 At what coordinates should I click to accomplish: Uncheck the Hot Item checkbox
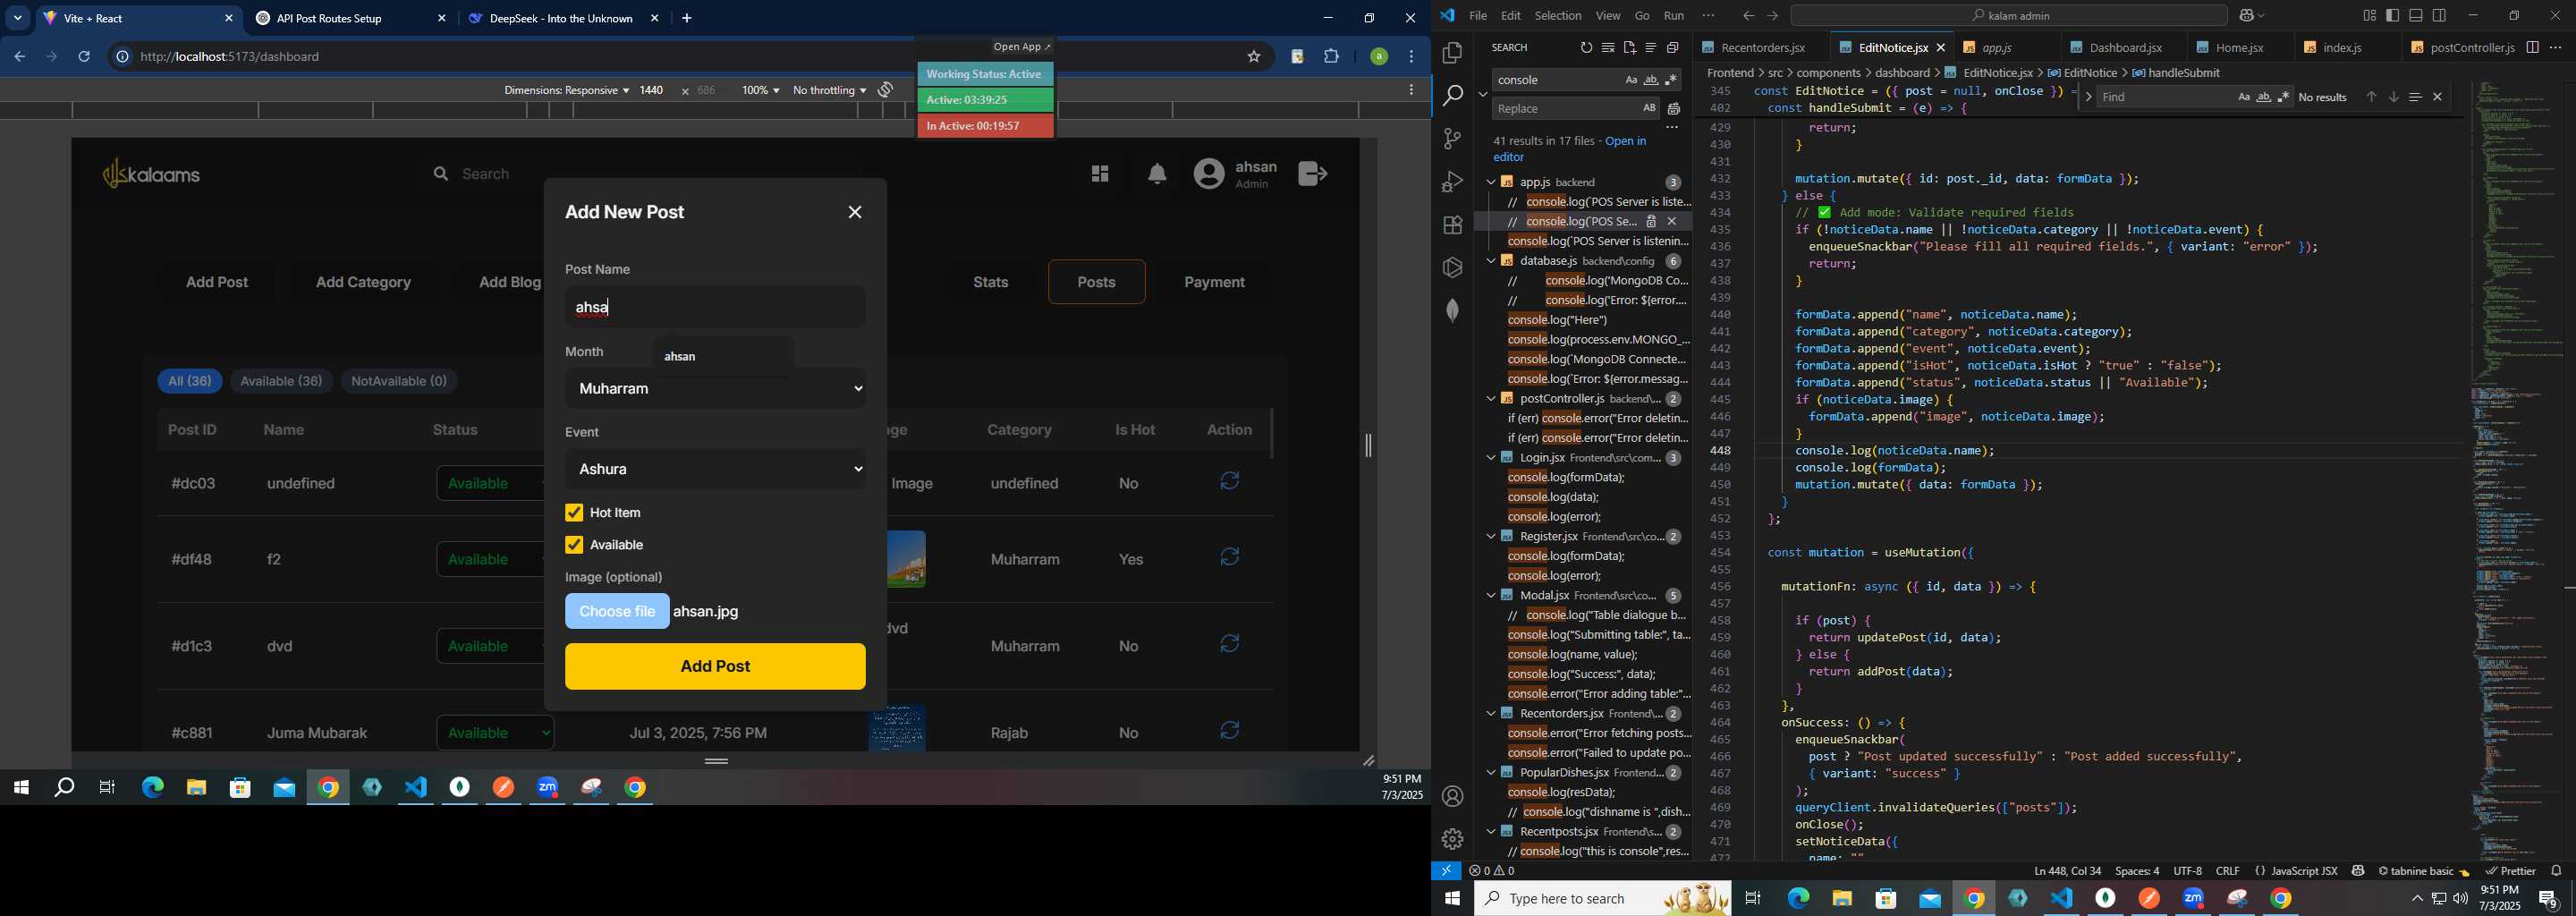pos(574,513)
